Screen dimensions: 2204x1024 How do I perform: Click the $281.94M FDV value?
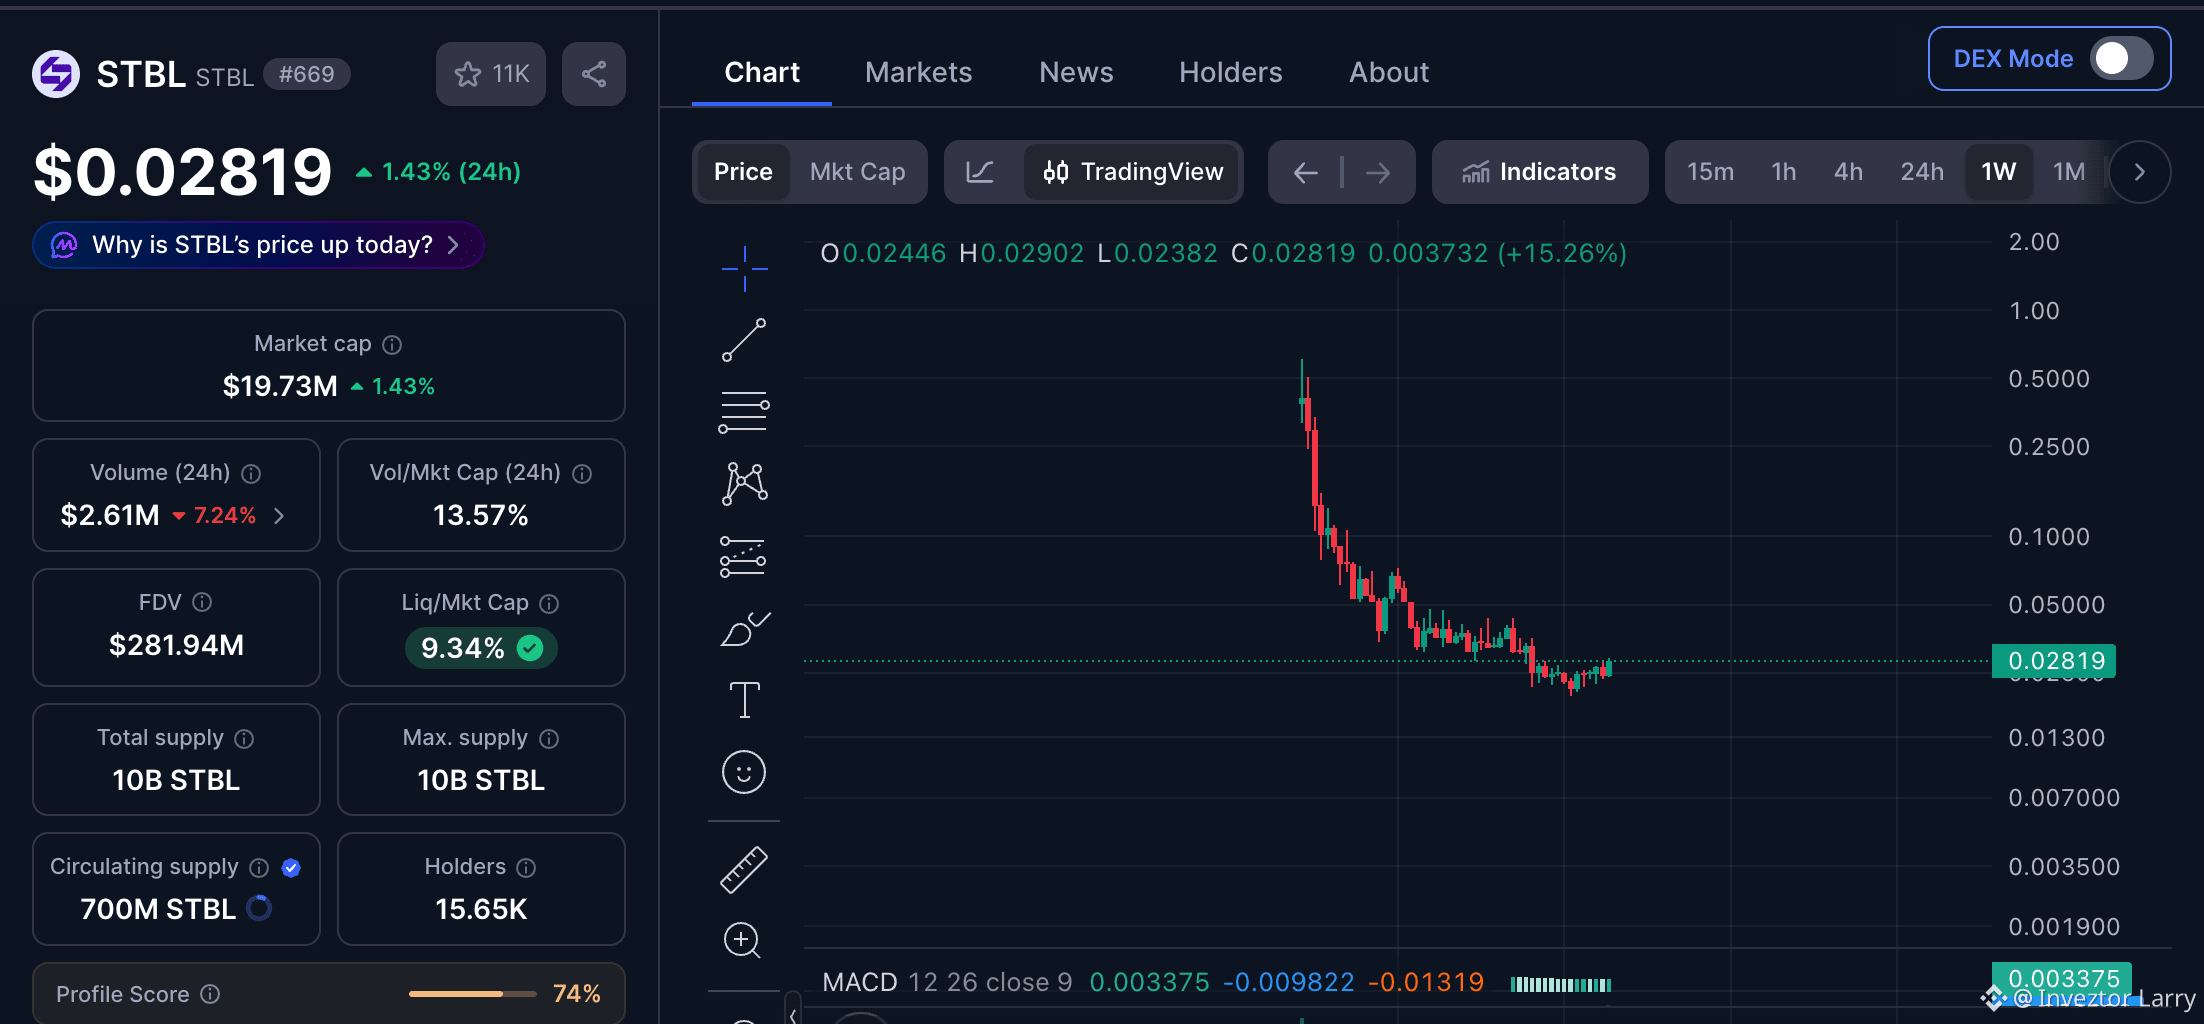176,645
